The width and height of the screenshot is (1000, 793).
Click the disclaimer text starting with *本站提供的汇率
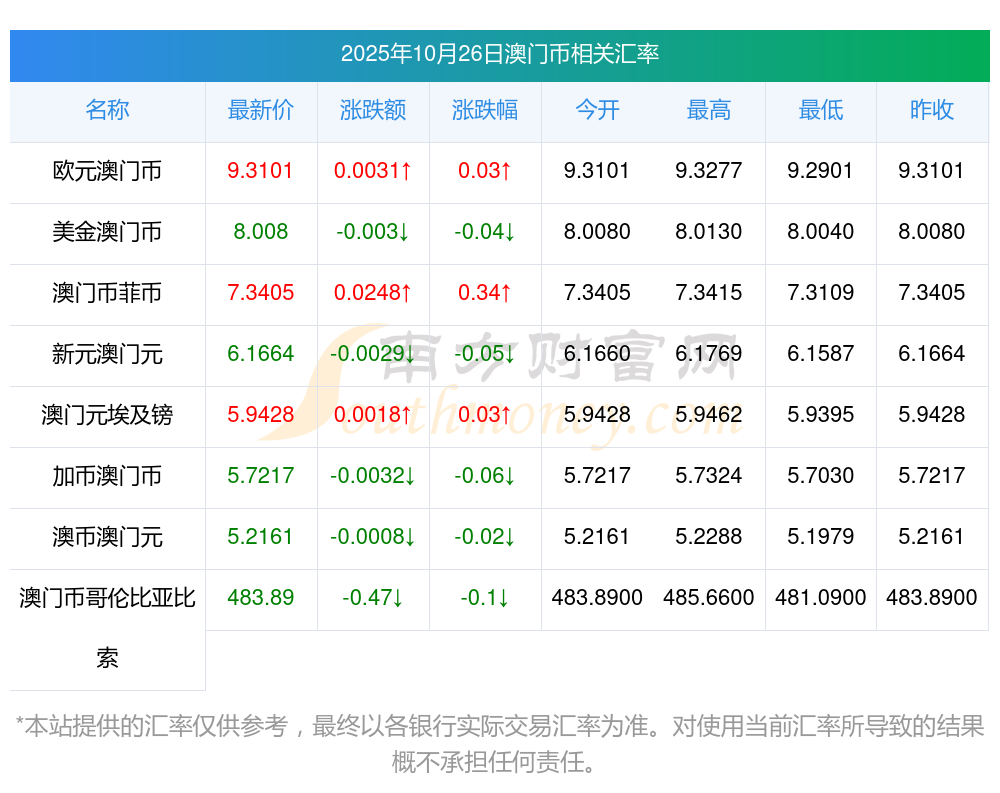coord(500,744)
